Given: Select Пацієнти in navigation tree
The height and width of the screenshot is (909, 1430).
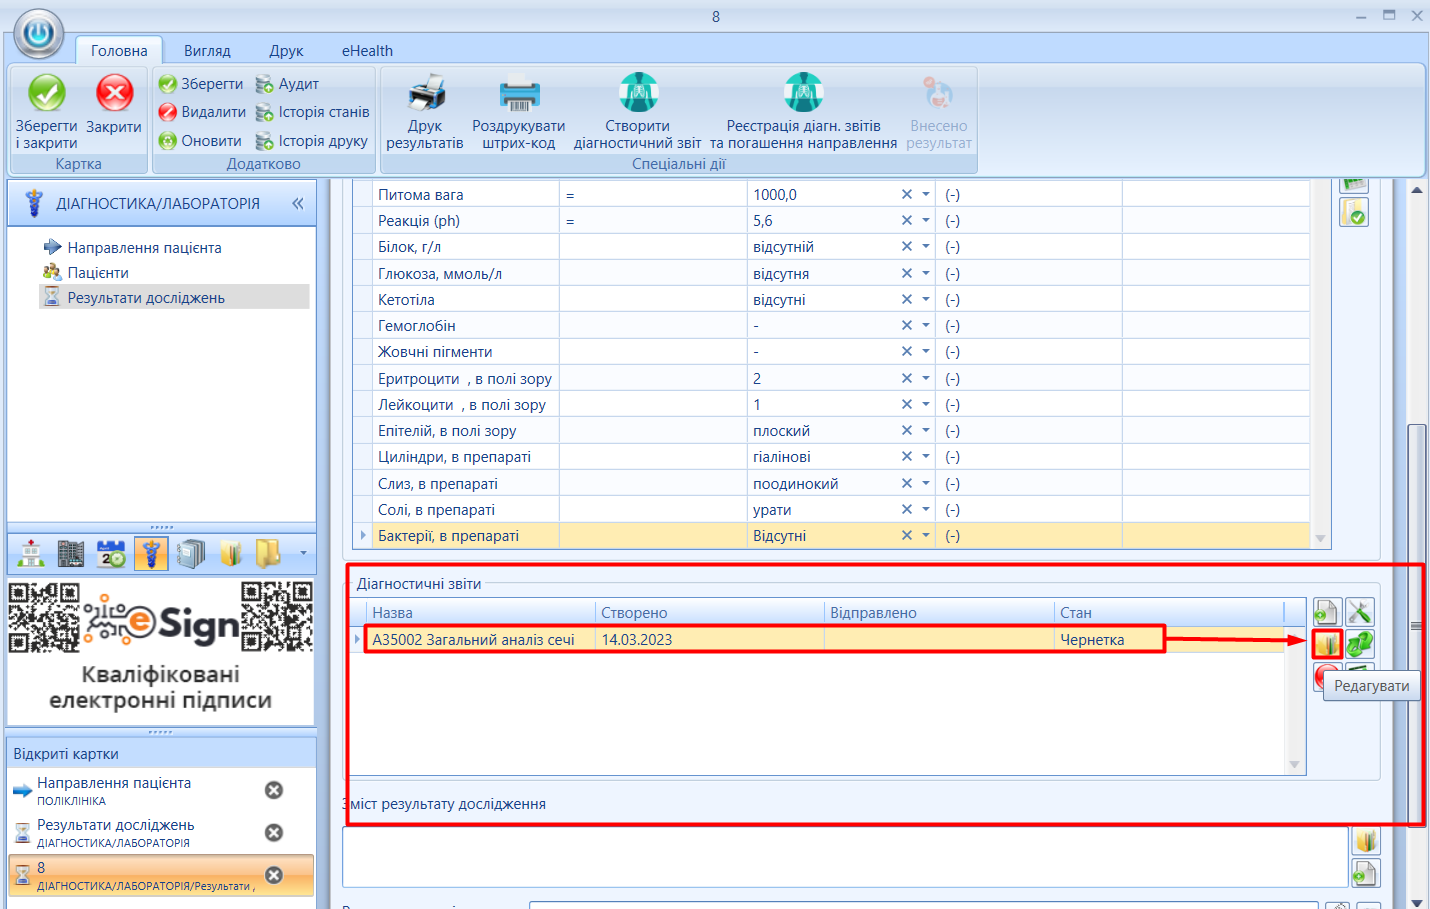Looking at the screenshot, I should click(98, 272).
